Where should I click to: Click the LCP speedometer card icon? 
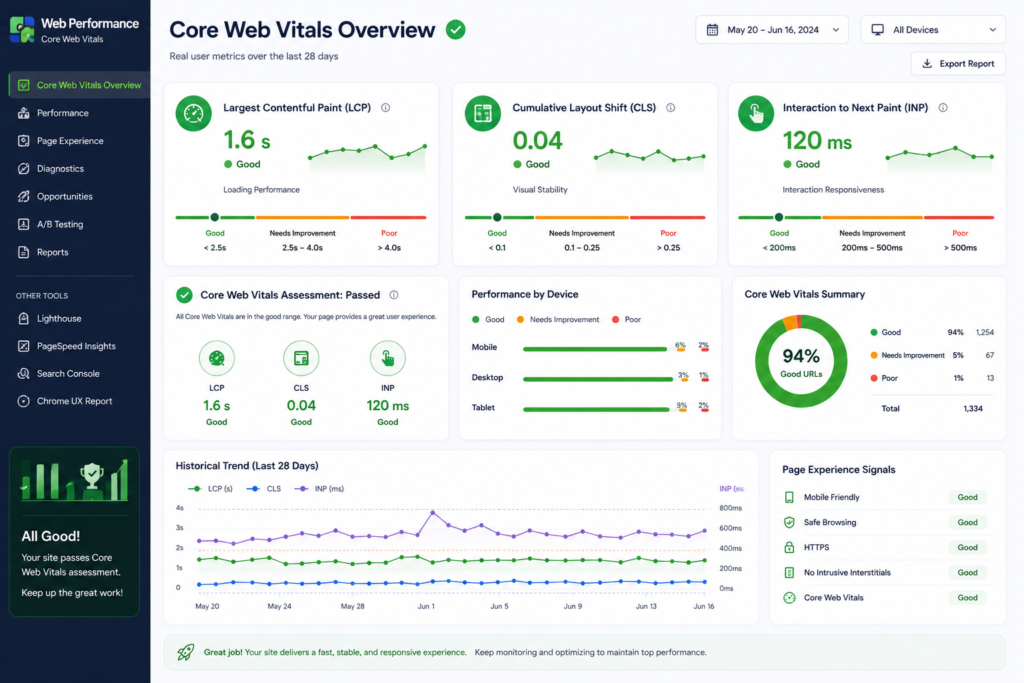click(193, 114)
